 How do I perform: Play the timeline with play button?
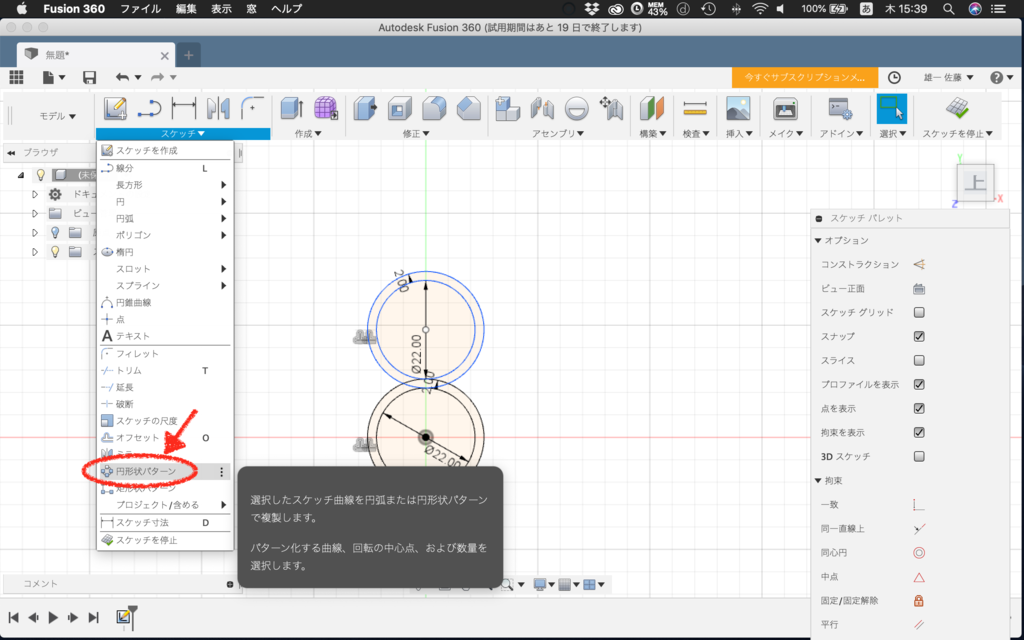click(x=54, y=617)
